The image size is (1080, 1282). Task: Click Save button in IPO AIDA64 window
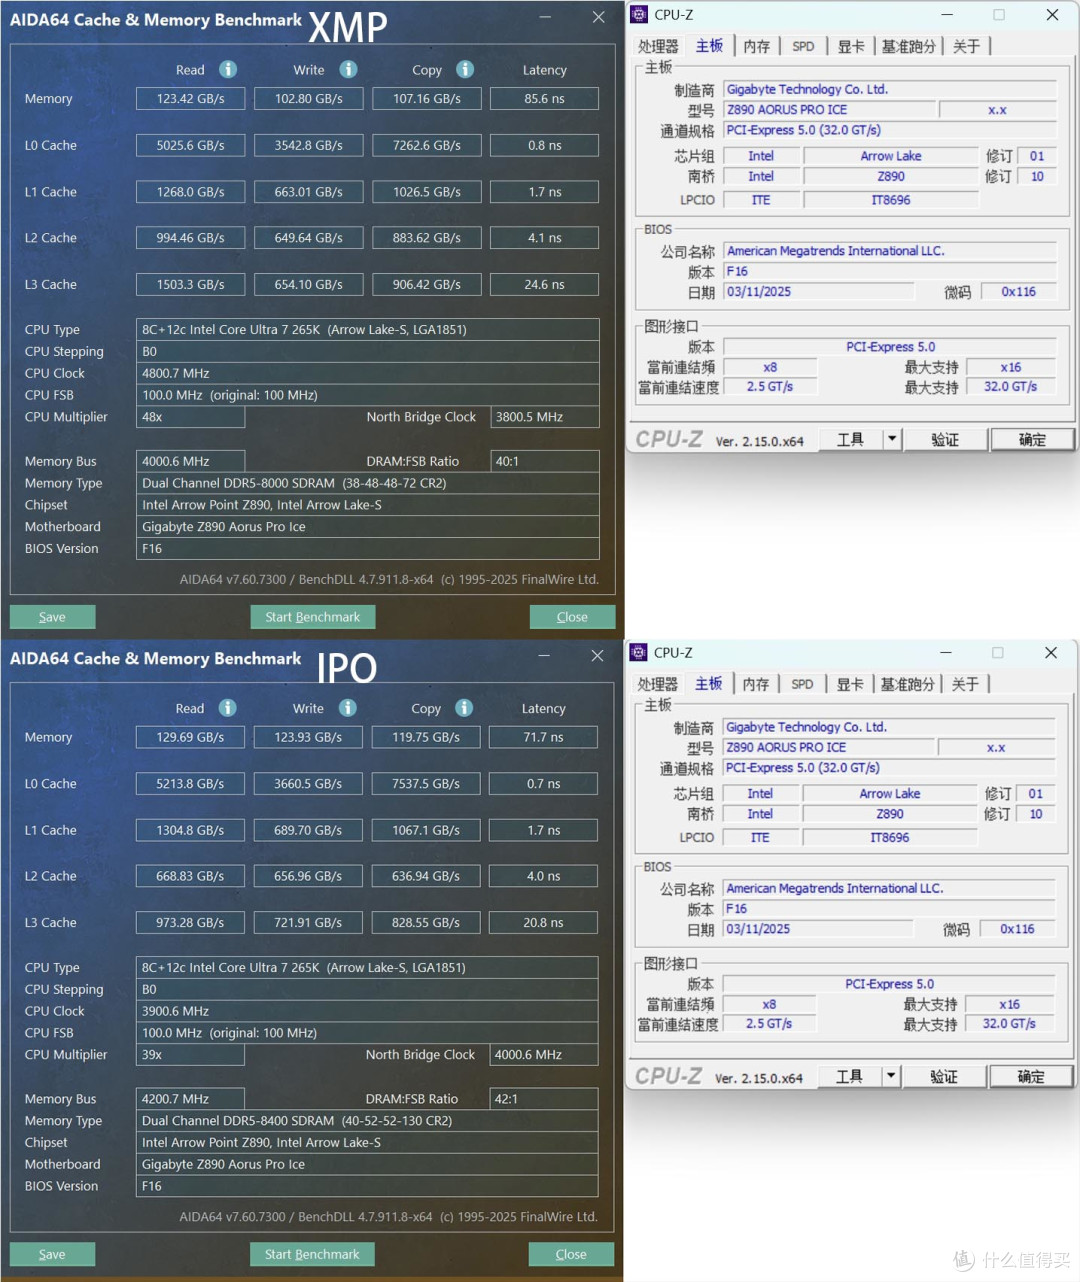52,1254
